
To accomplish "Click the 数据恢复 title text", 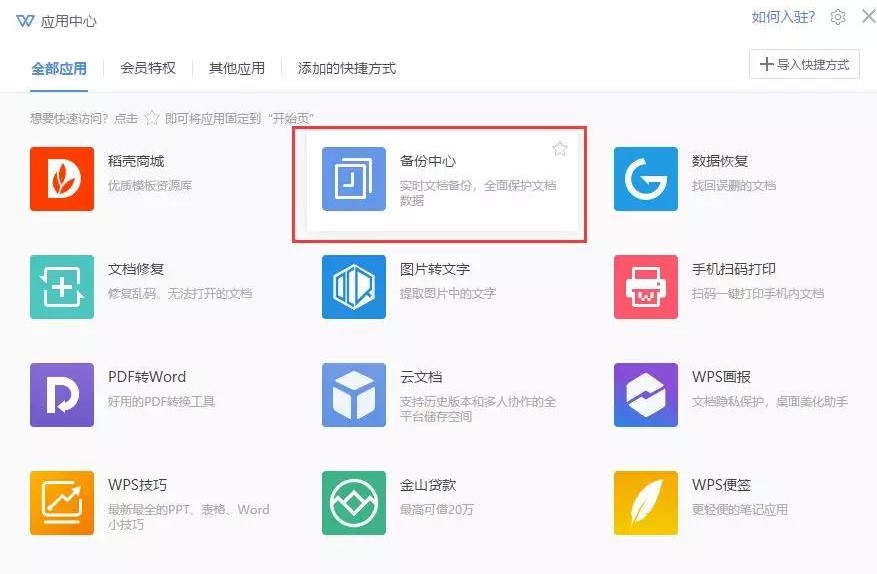I will pos(720,161).
